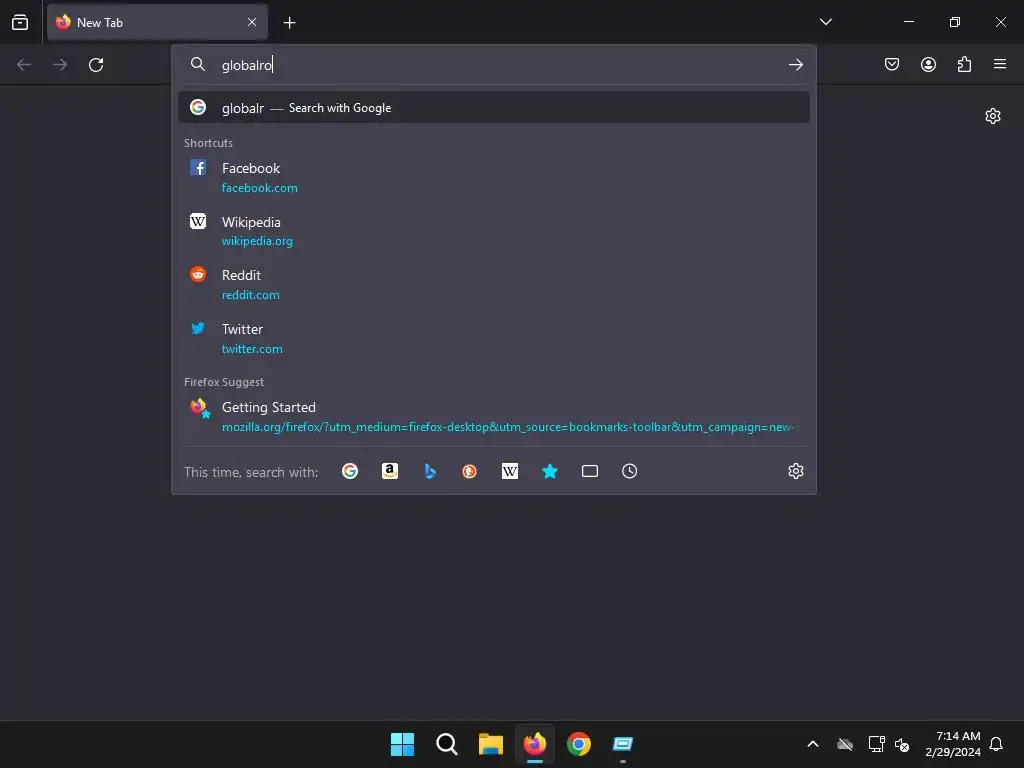Click Firefox icon in taskbar

point(535,744)
